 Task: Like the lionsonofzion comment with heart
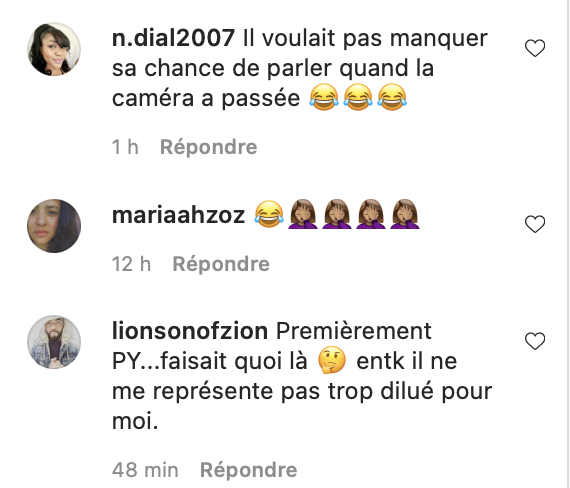535,341
